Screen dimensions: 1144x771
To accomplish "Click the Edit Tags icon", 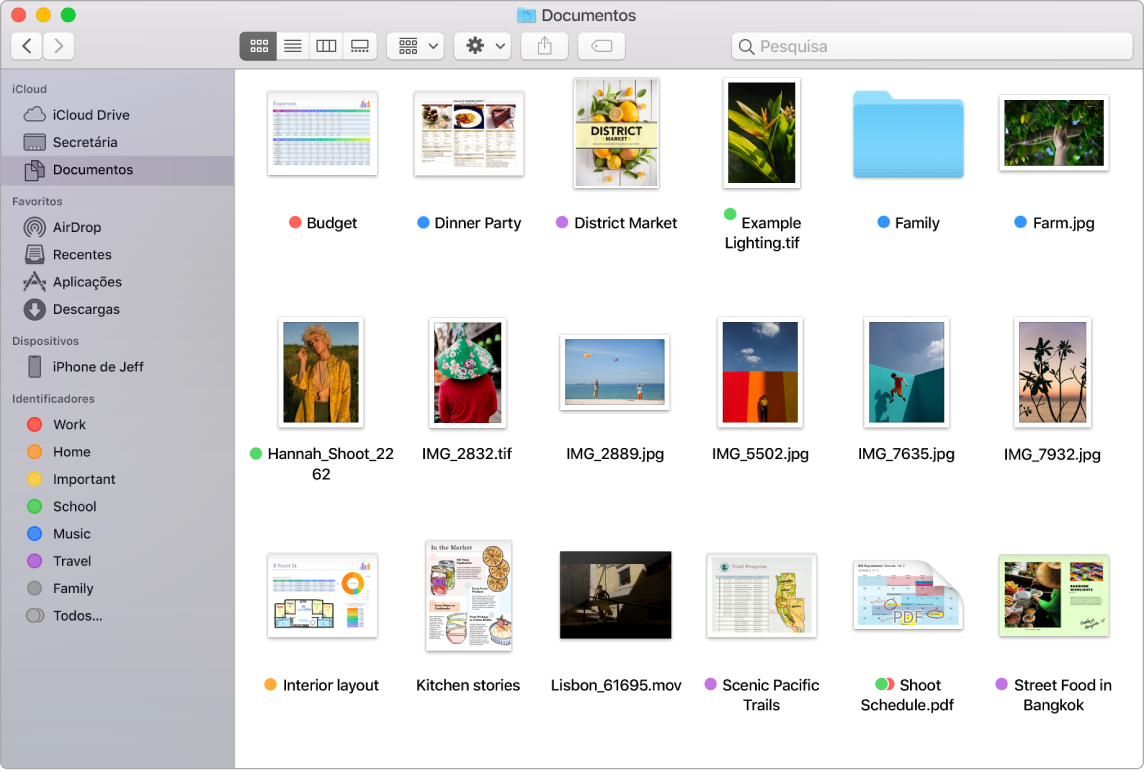I will click(601, 45).
